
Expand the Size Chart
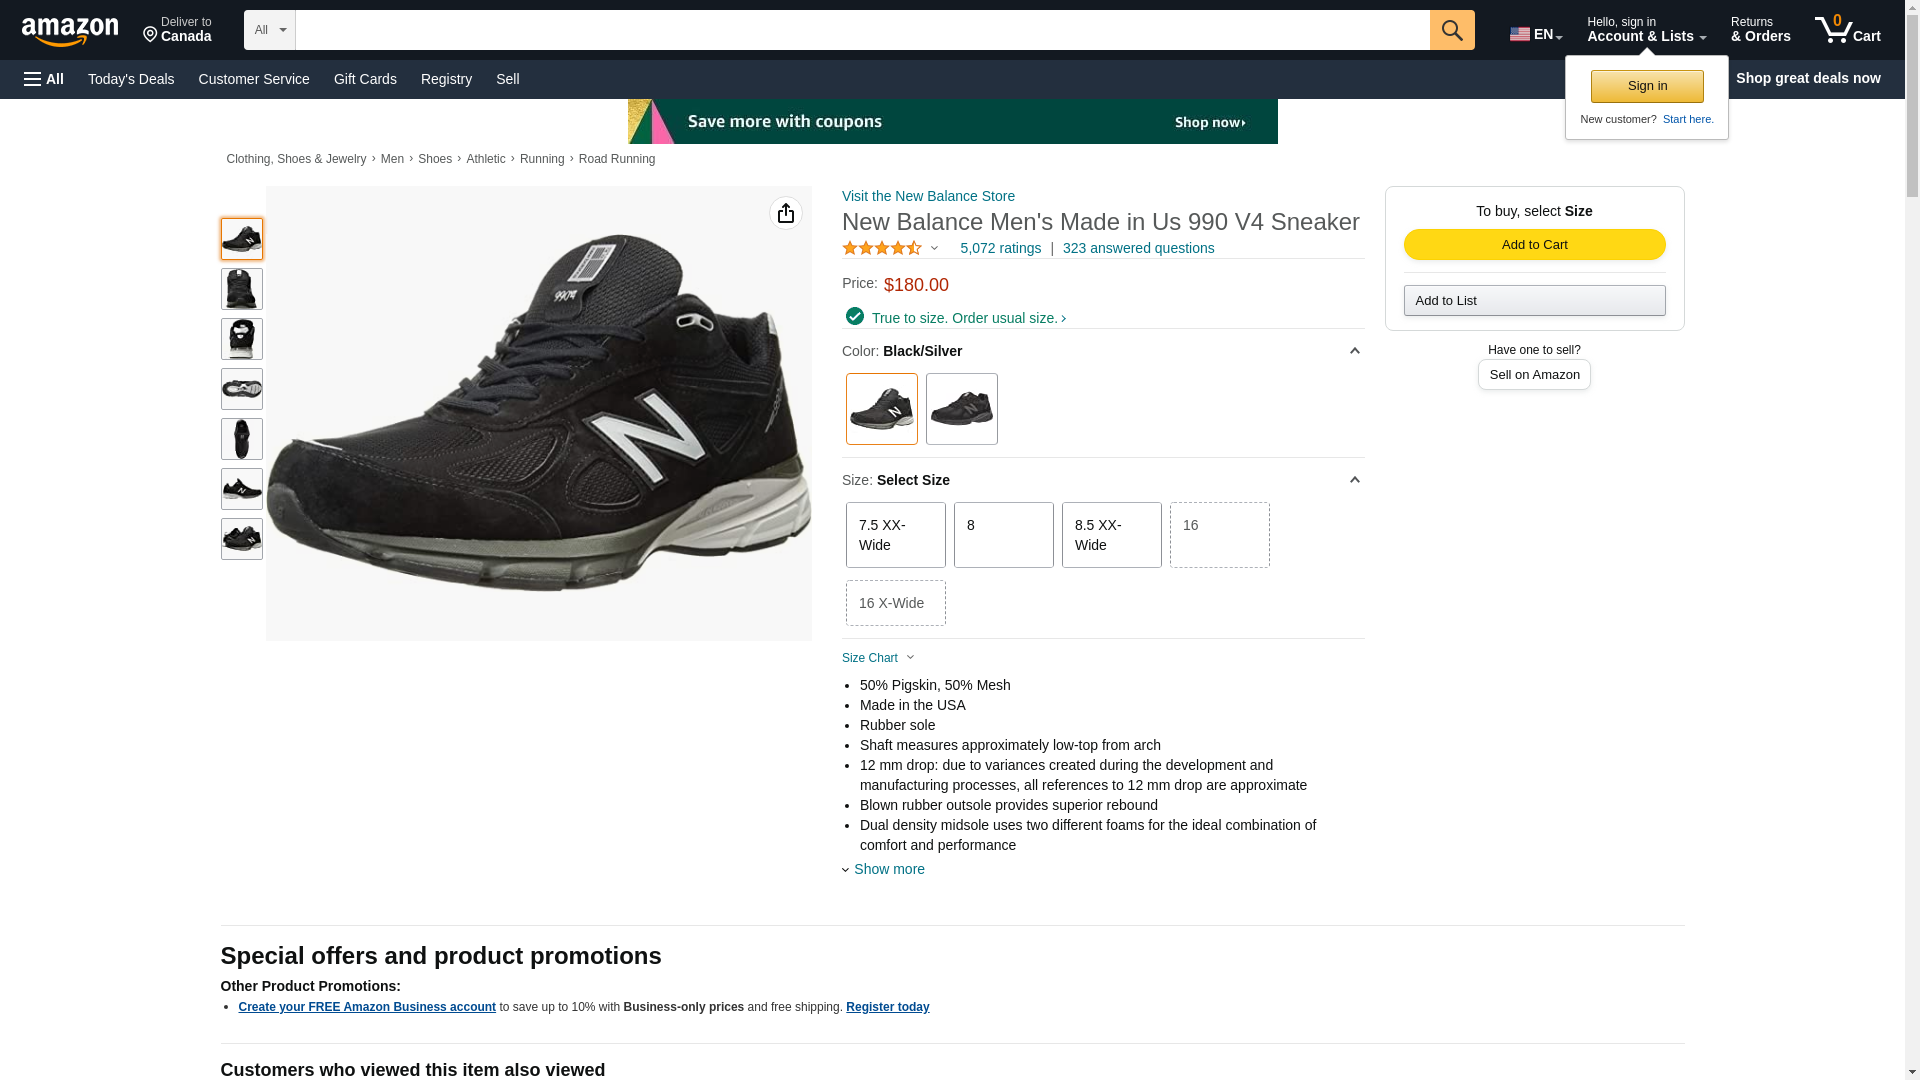877,658
